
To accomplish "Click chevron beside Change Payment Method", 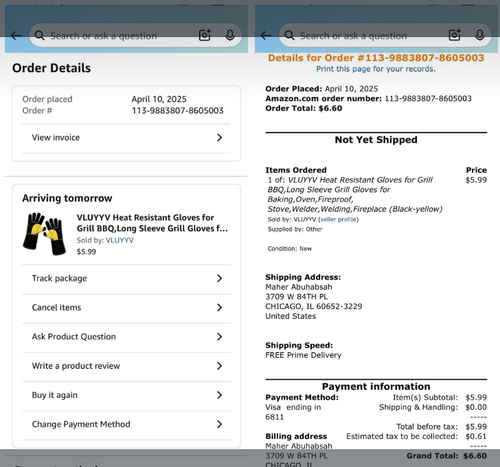I will click(219, 424).
